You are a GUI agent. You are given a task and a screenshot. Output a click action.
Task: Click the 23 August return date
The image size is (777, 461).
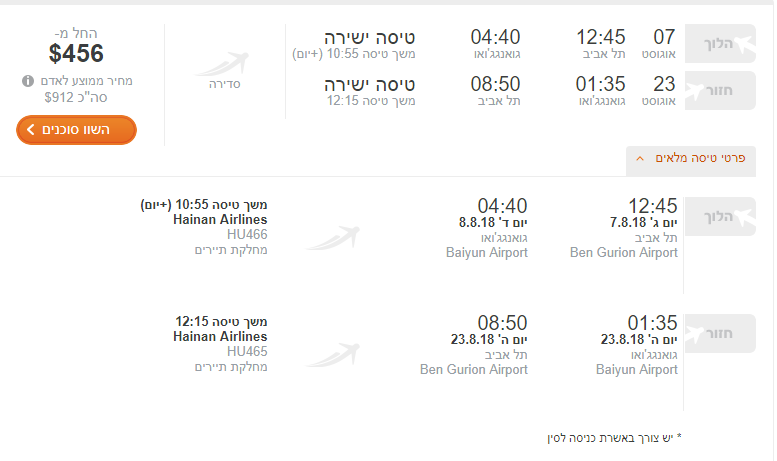pyautogui.click(x=659, y=91)
